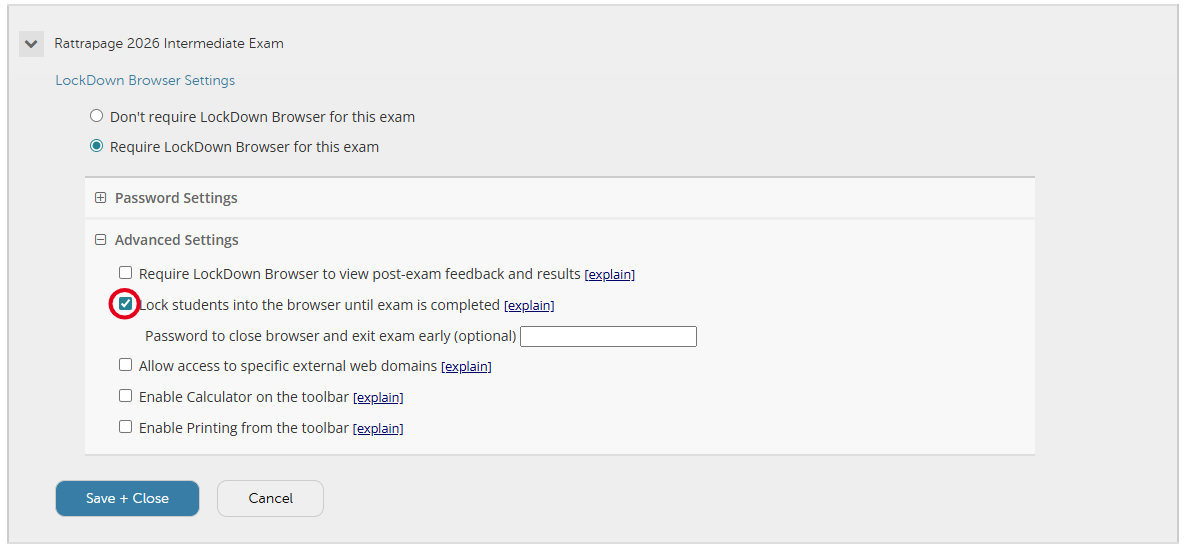Viewport: 1185px width, 550px height.
Task: Collapse the Rattrapage 2026 Intermediate Exam chevron
Action: [x=31, y=44]
